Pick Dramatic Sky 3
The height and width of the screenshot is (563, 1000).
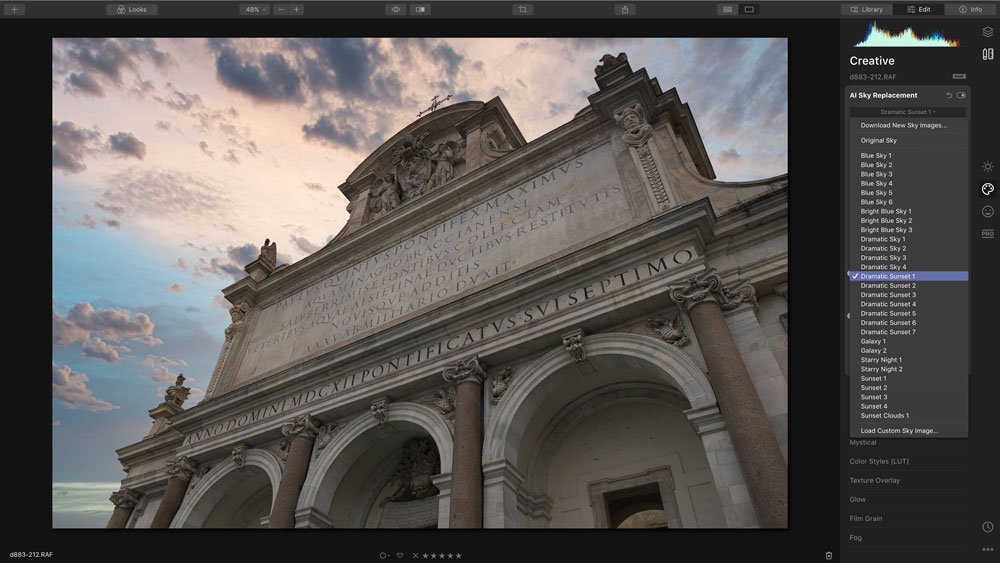tap(908, 258)
